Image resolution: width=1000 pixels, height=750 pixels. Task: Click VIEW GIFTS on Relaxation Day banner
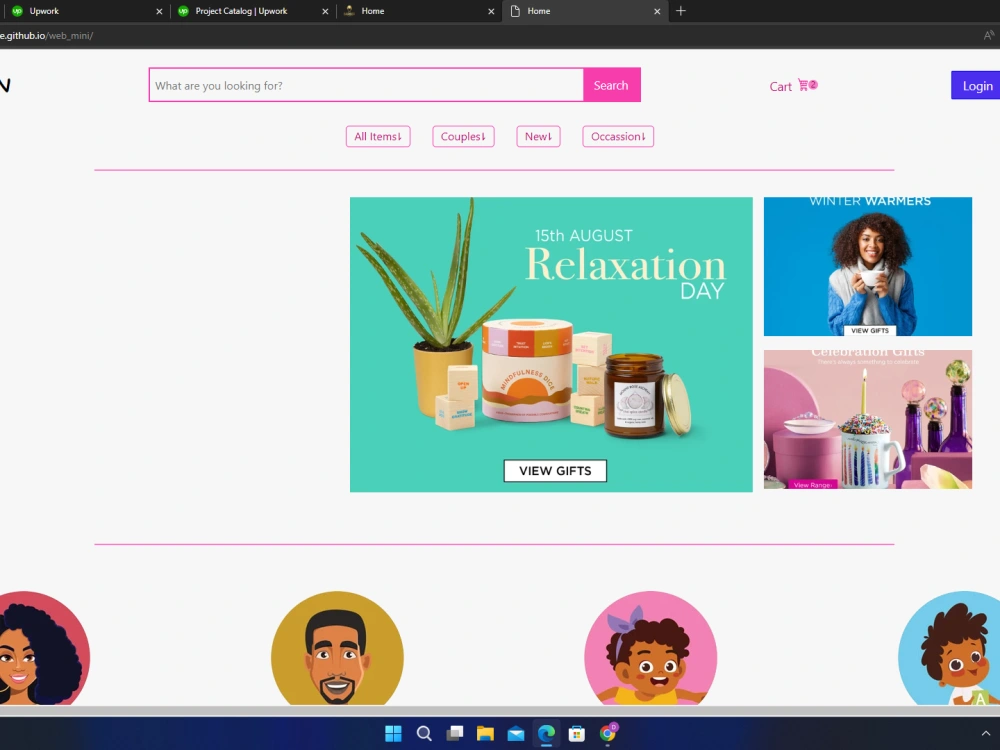click(555, 471)
